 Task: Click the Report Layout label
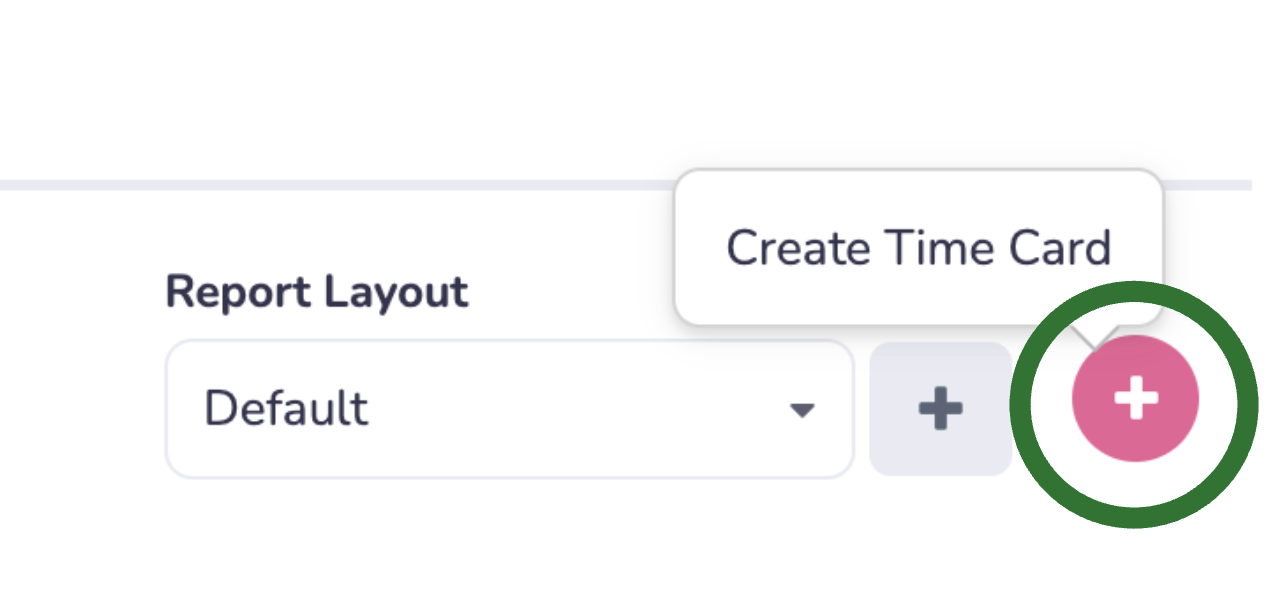[x=316, y=292]
